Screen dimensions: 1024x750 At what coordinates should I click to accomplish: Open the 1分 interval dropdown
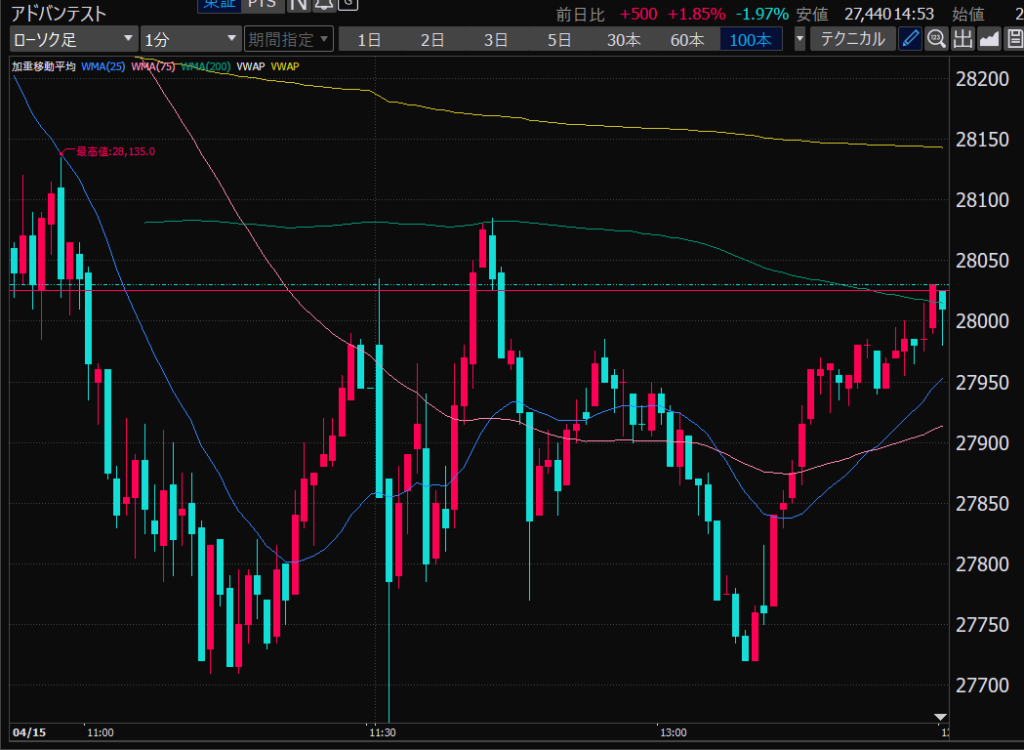click(x=191, y=40)
